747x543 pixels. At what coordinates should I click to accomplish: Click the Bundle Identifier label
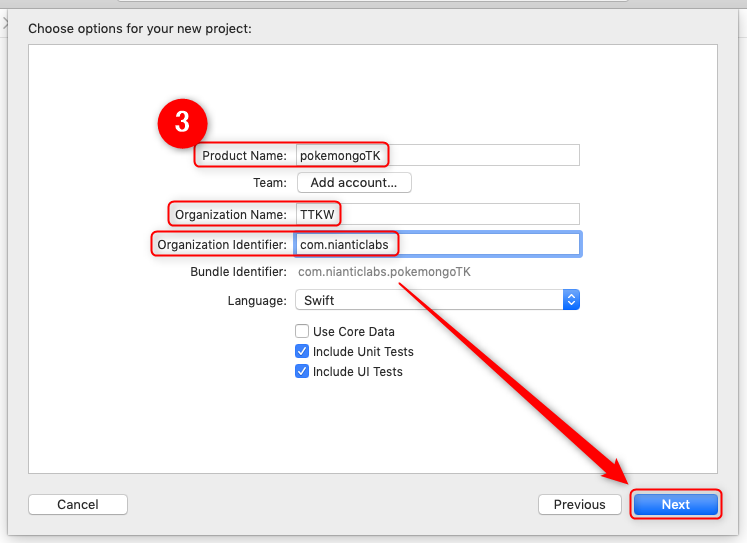pyautogui.click(x=238, y=272)
